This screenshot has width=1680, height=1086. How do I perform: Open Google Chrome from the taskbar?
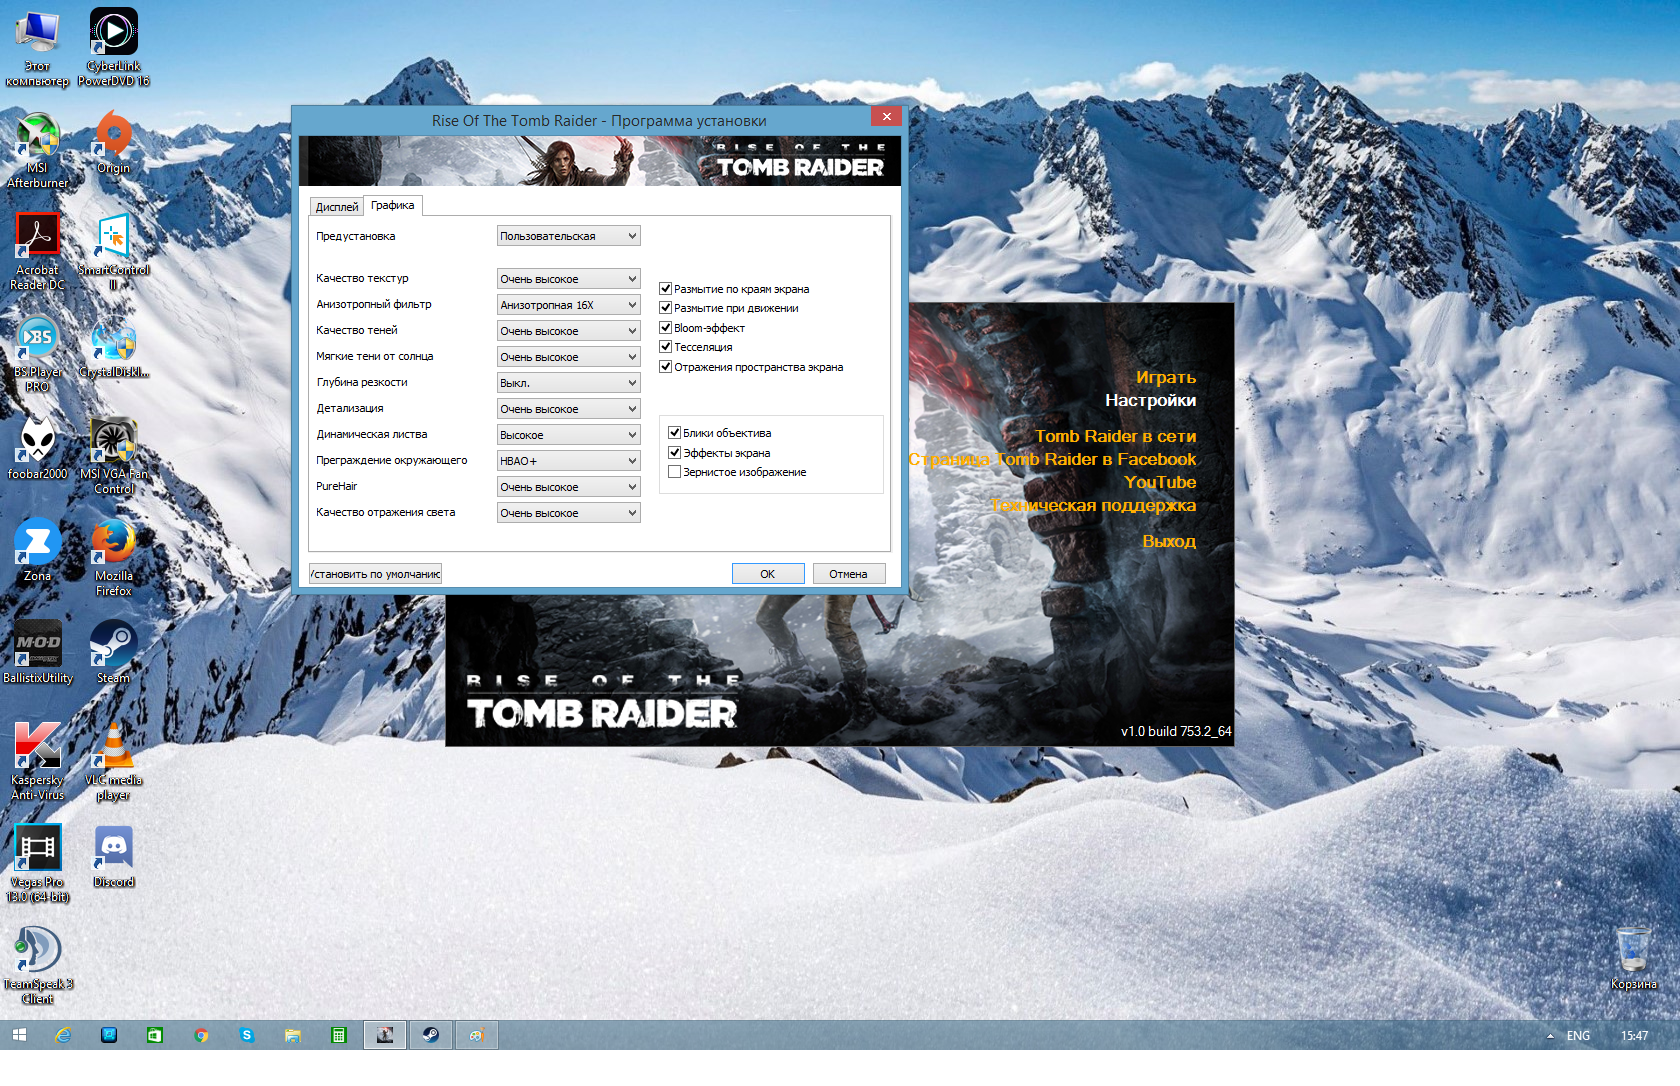201,1036
